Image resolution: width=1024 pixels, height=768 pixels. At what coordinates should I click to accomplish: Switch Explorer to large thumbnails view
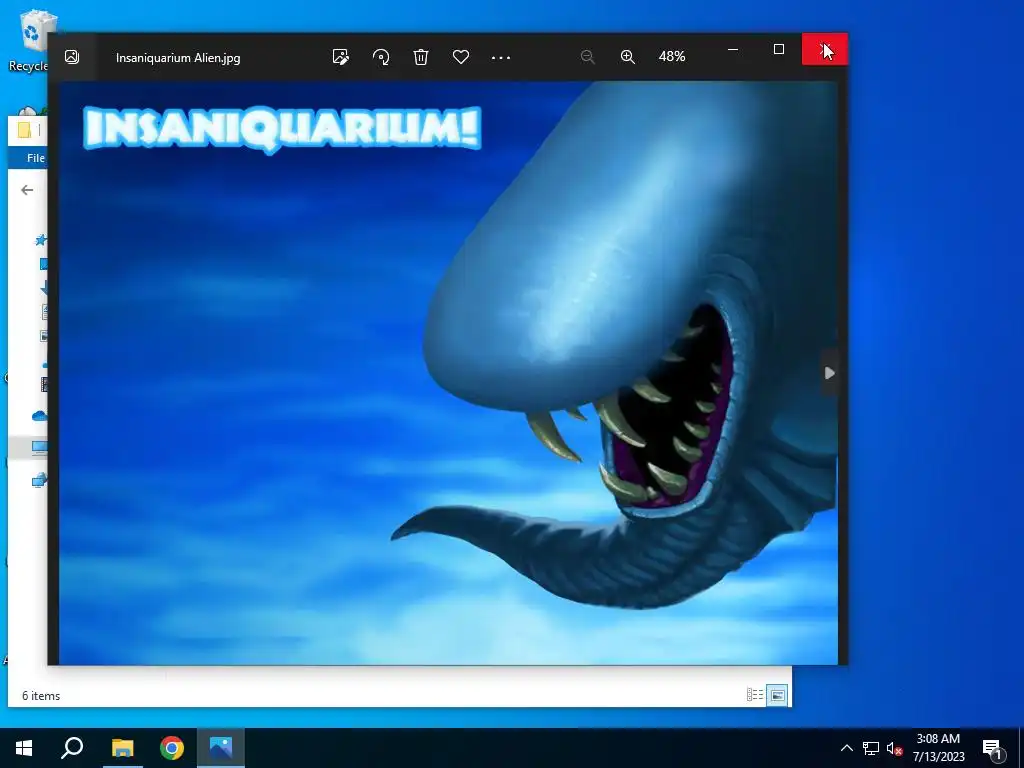[x=777, y=695]
